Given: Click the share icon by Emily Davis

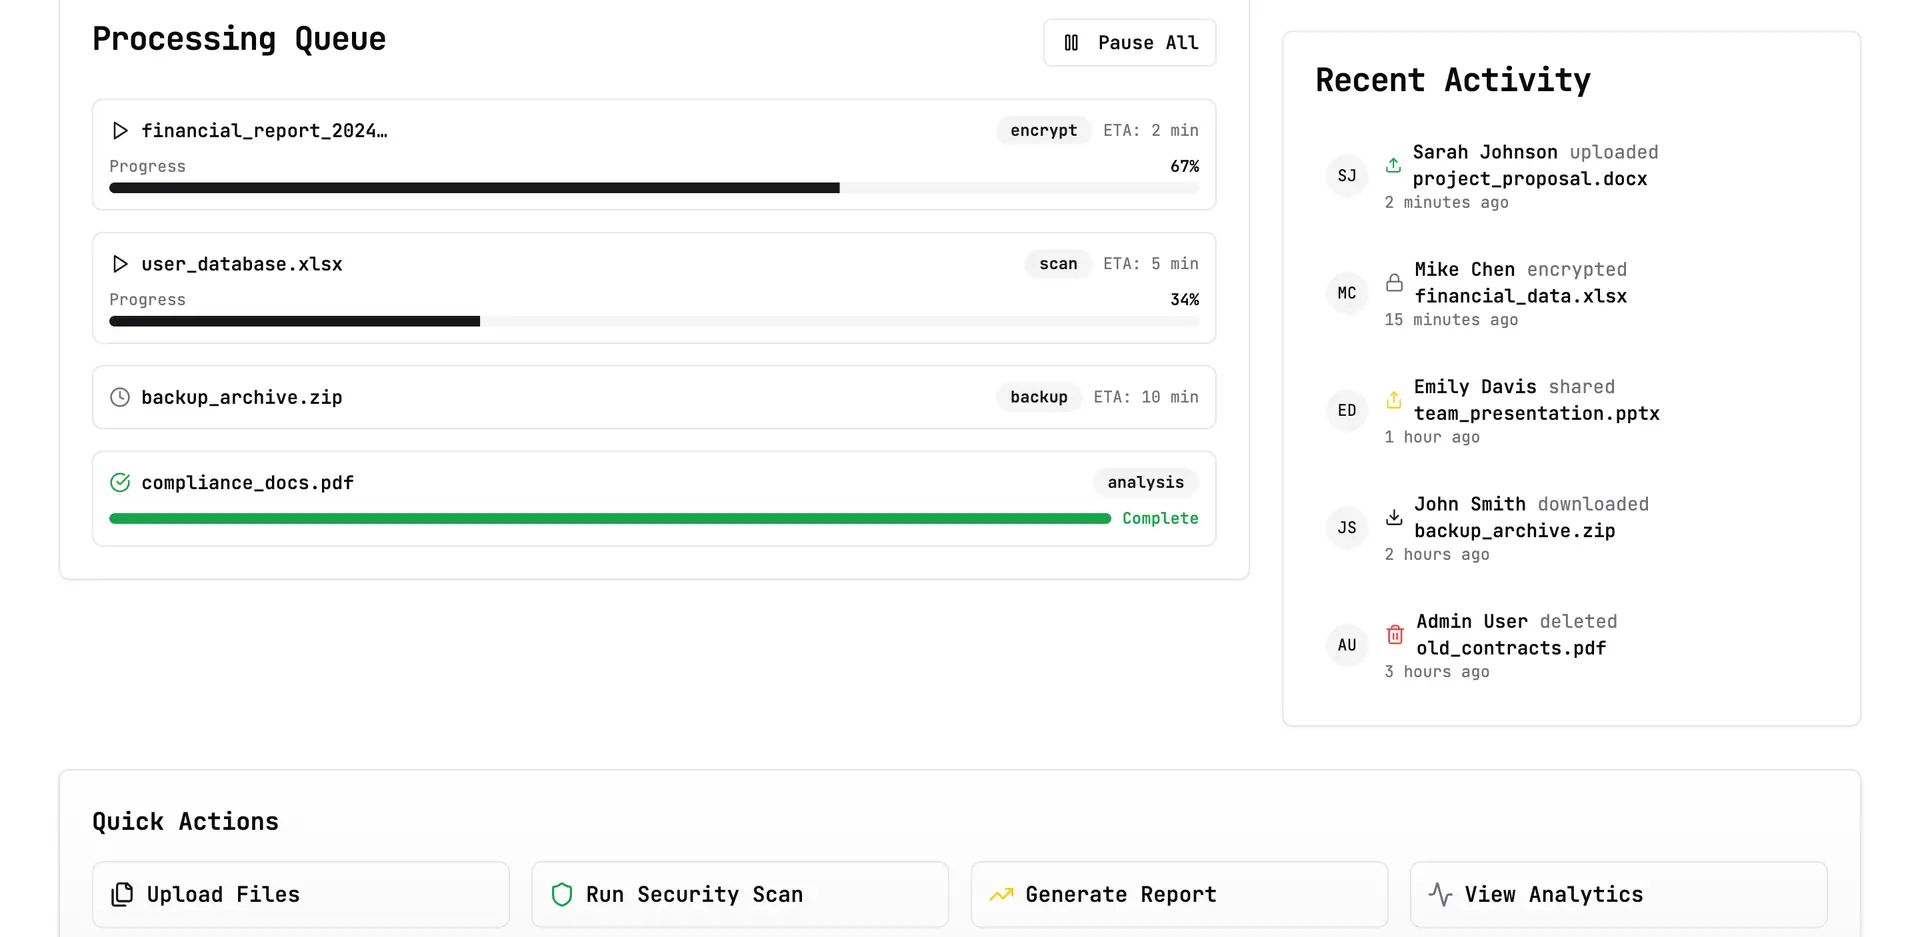Looking at the screenshot, I should (x=1394, y=400).
